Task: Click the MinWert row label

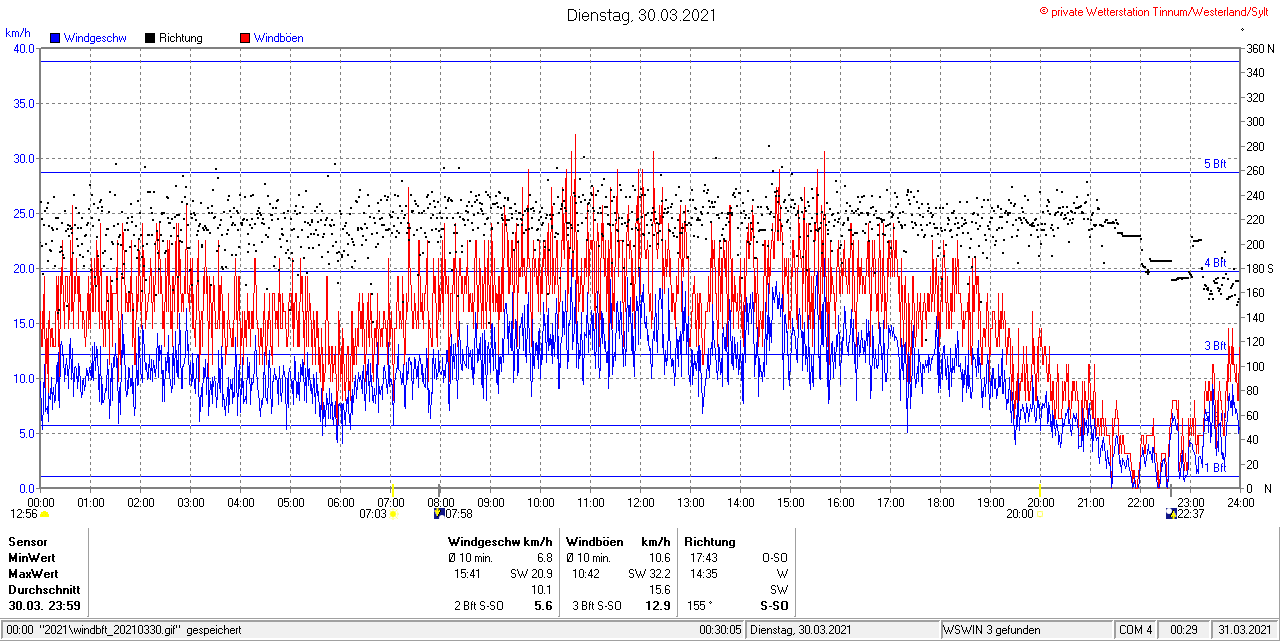Action: tap(32, 557)
